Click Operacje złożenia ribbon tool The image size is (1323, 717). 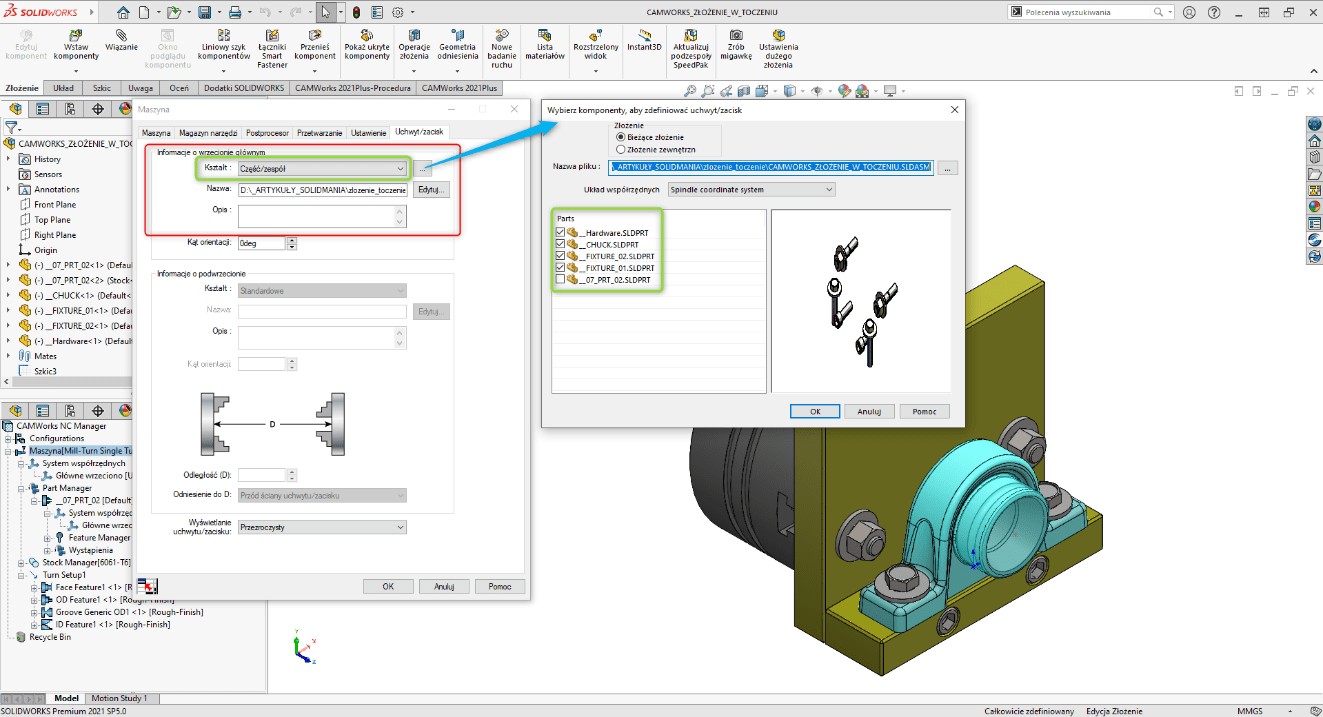[x=413, y=47]
